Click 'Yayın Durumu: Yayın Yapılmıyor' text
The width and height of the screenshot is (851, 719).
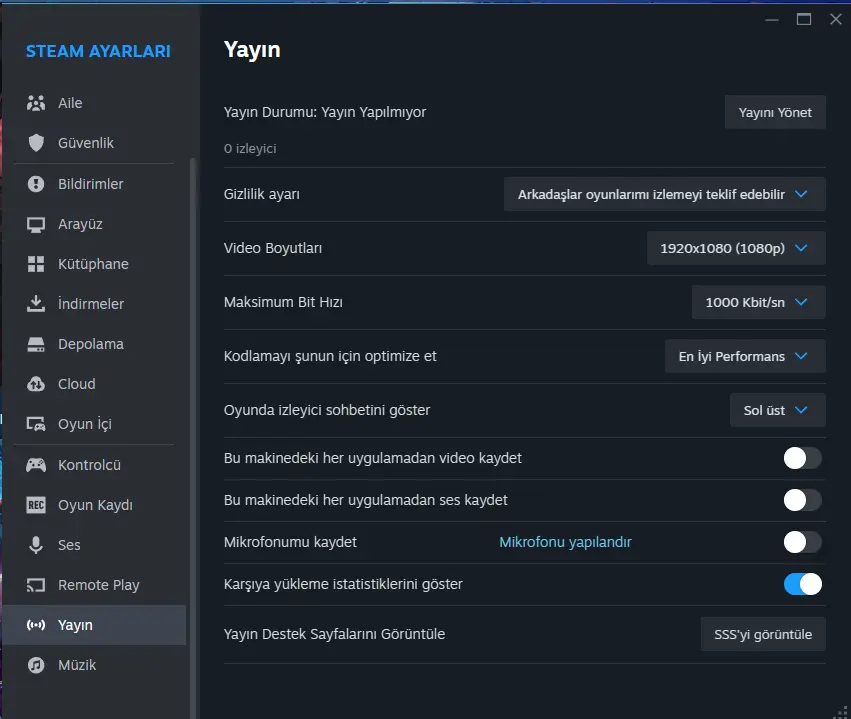(325, 112)
